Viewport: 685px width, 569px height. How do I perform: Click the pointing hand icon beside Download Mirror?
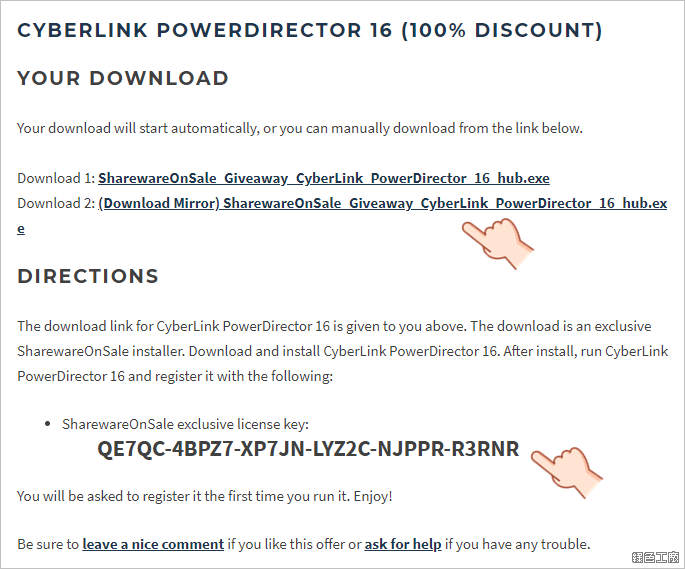point(498,243)
